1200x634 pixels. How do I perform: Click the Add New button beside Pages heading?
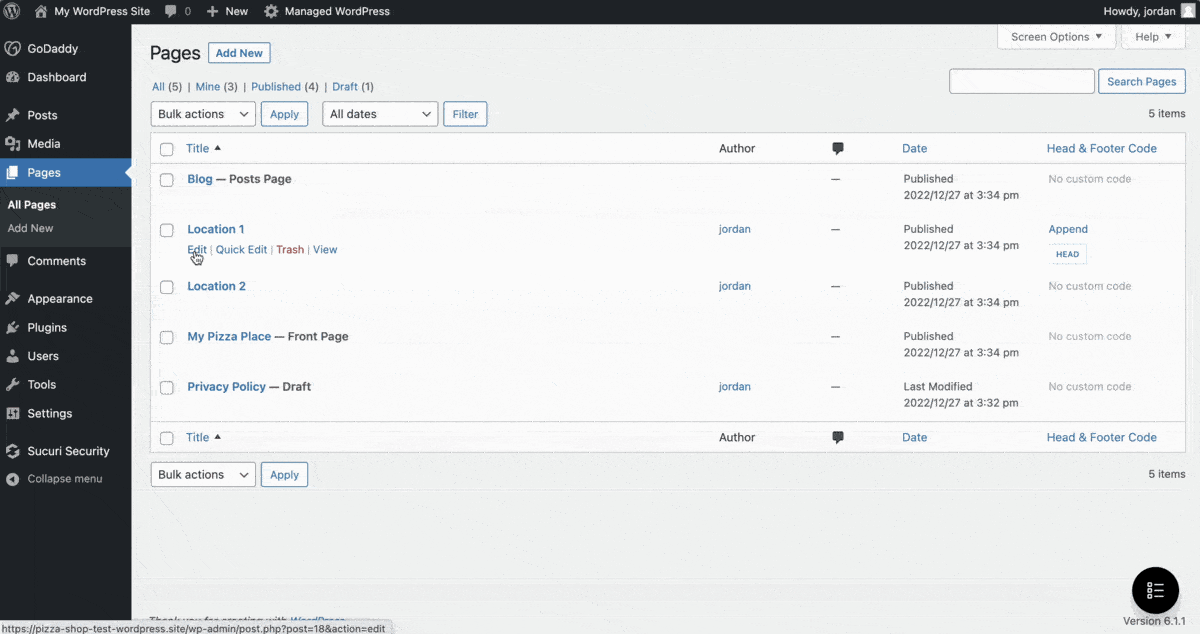(239, 53)
